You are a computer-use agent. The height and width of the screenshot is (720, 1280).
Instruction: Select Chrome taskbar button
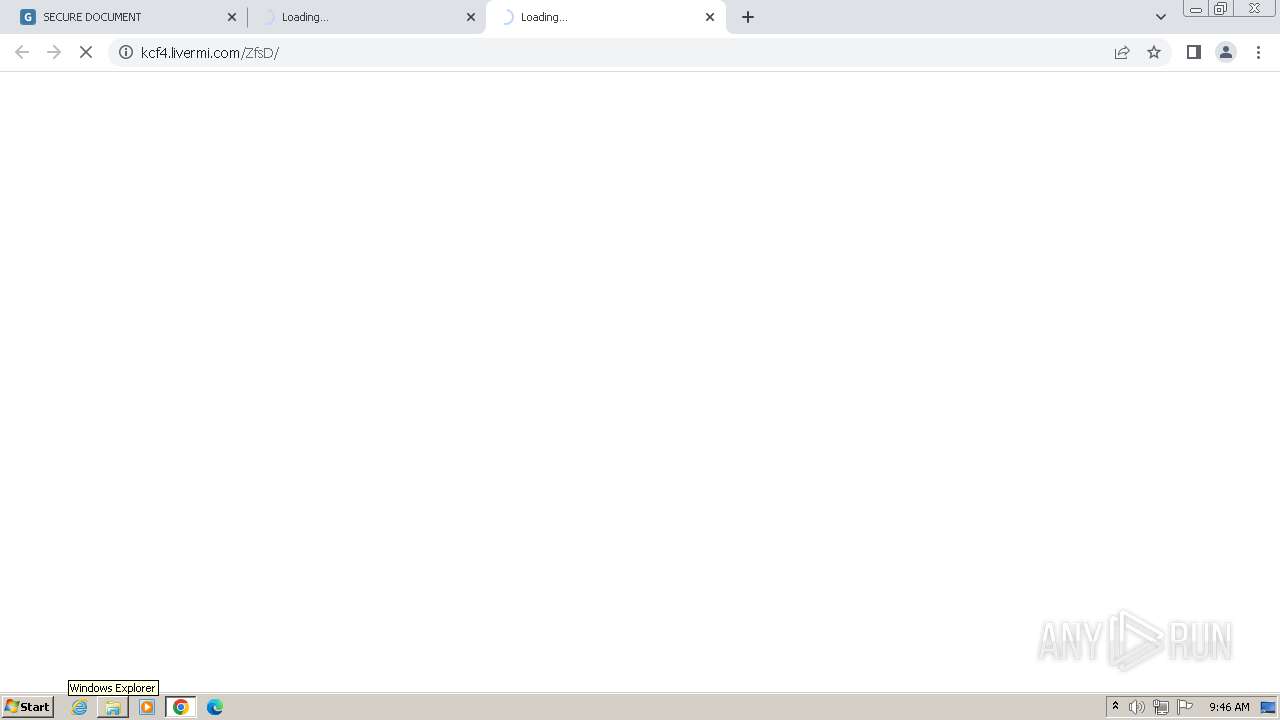[x=181, y=707]
